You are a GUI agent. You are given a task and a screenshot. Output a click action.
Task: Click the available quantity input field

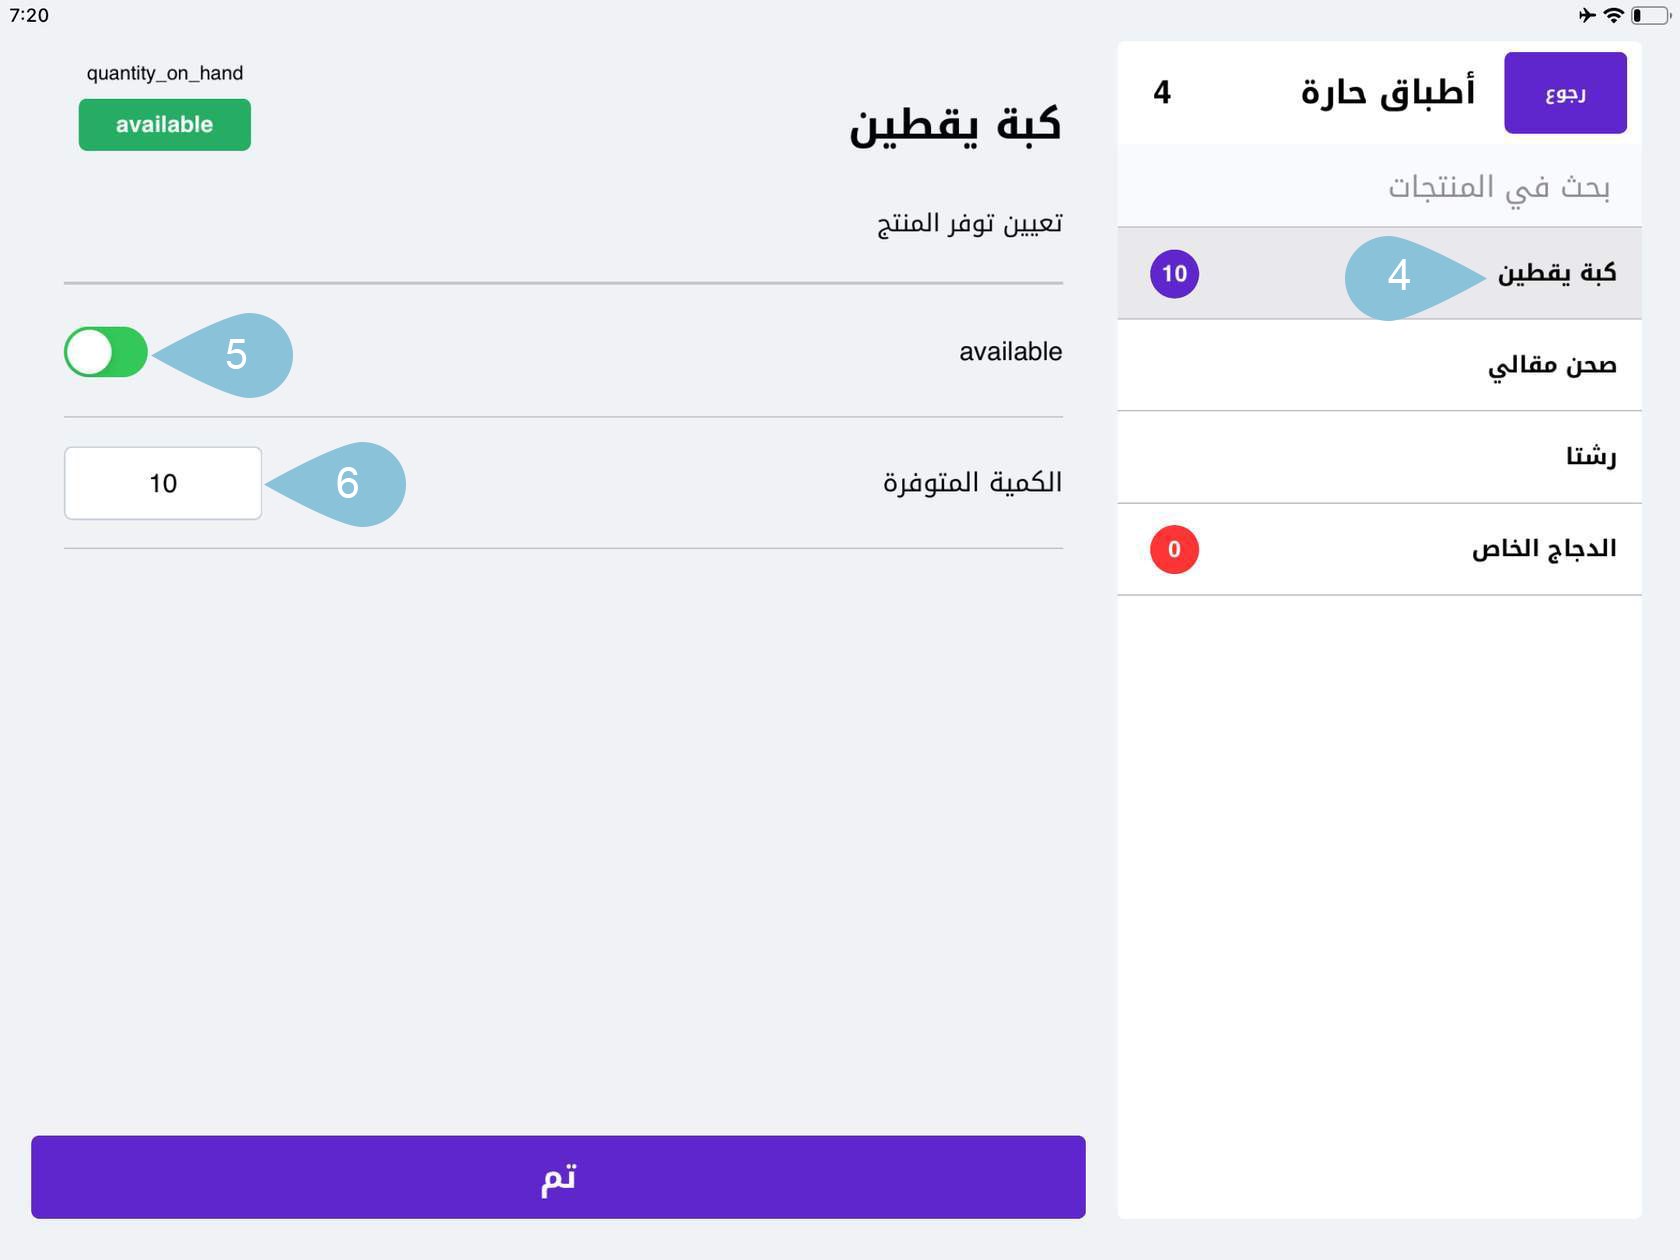click(x=163, y=483)
